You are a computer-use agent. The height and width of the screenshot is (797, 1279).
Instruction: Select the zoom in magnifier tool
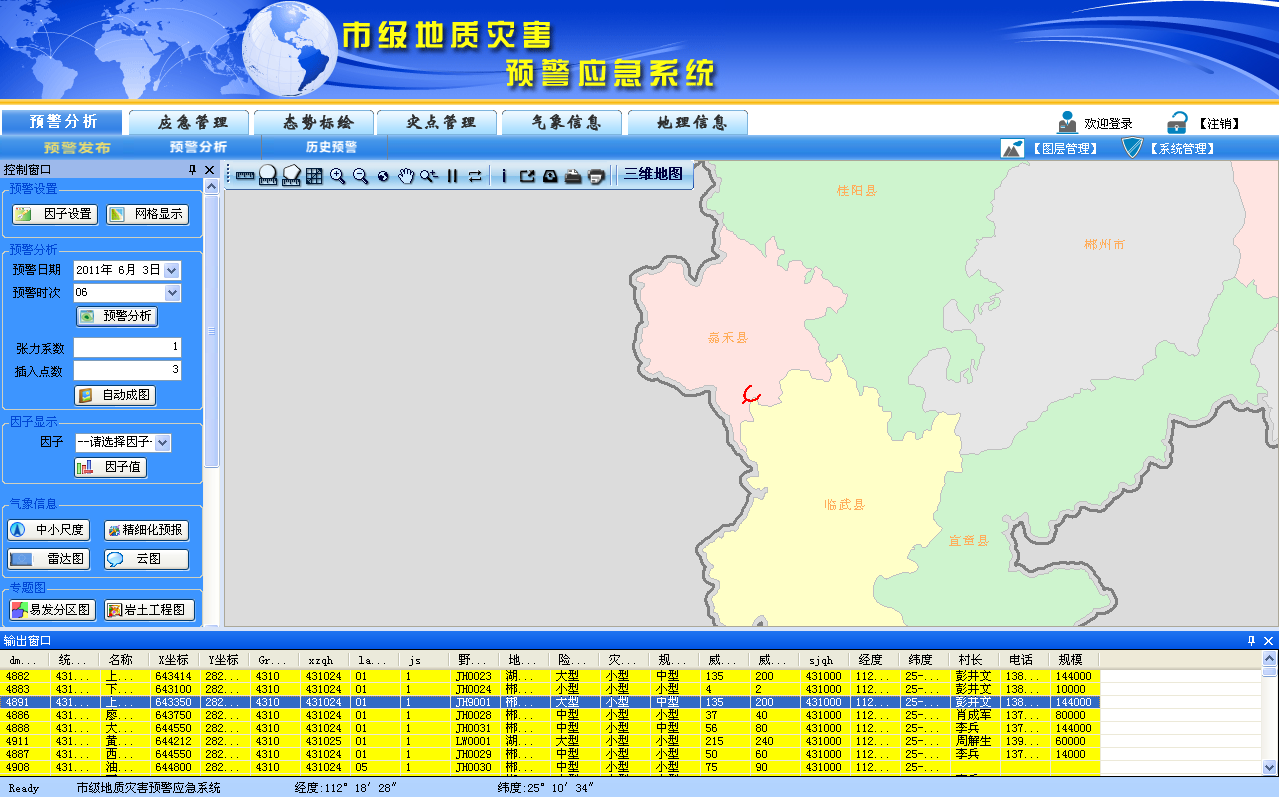(x=336, y=175)
